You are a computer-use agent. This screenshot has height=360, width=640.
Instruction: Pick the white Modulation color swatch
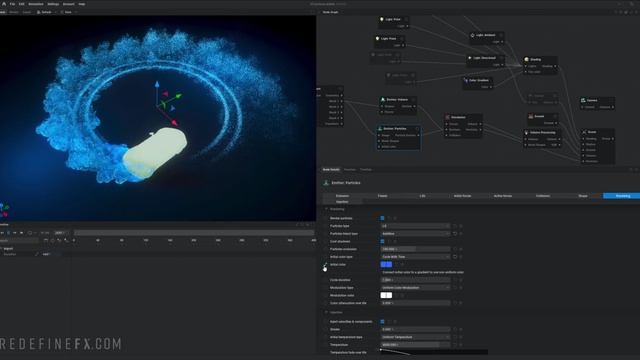(386, 296)
